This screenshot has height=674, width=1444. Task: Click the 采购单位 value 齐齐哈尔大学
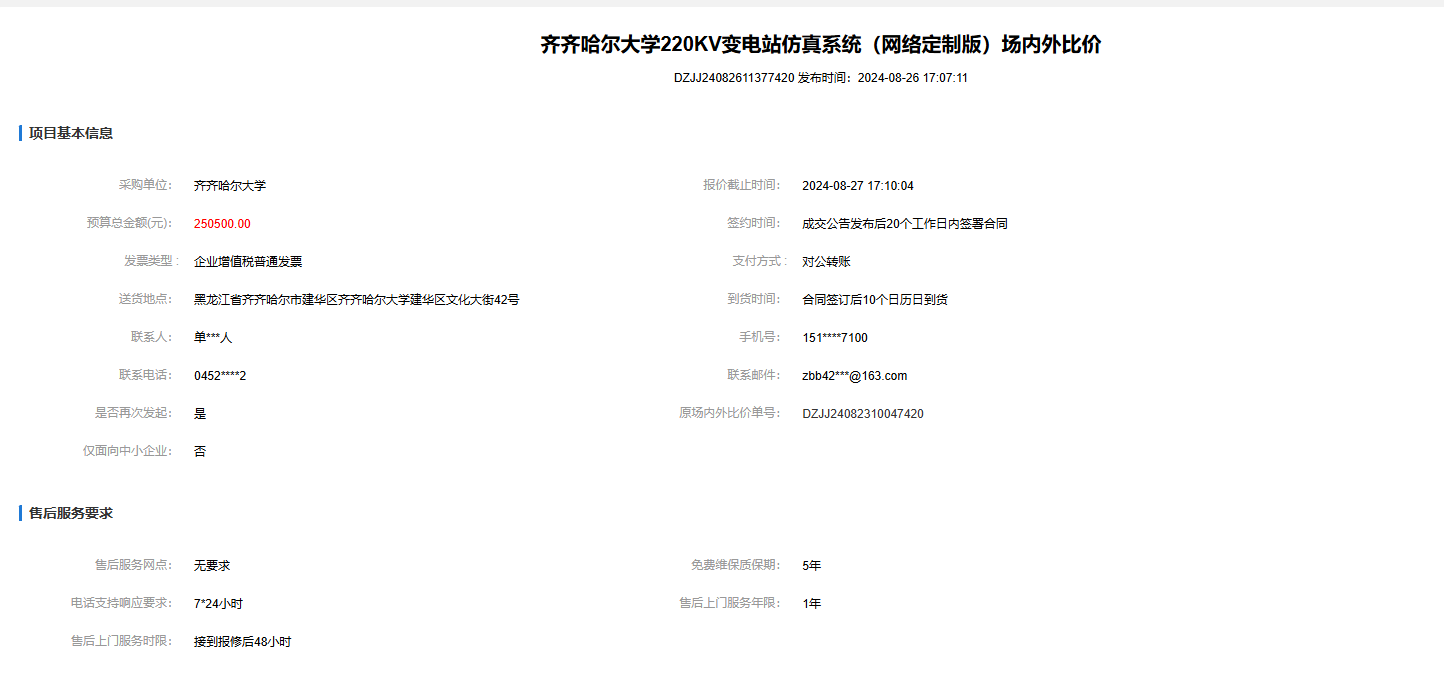[x=230, y=186]
